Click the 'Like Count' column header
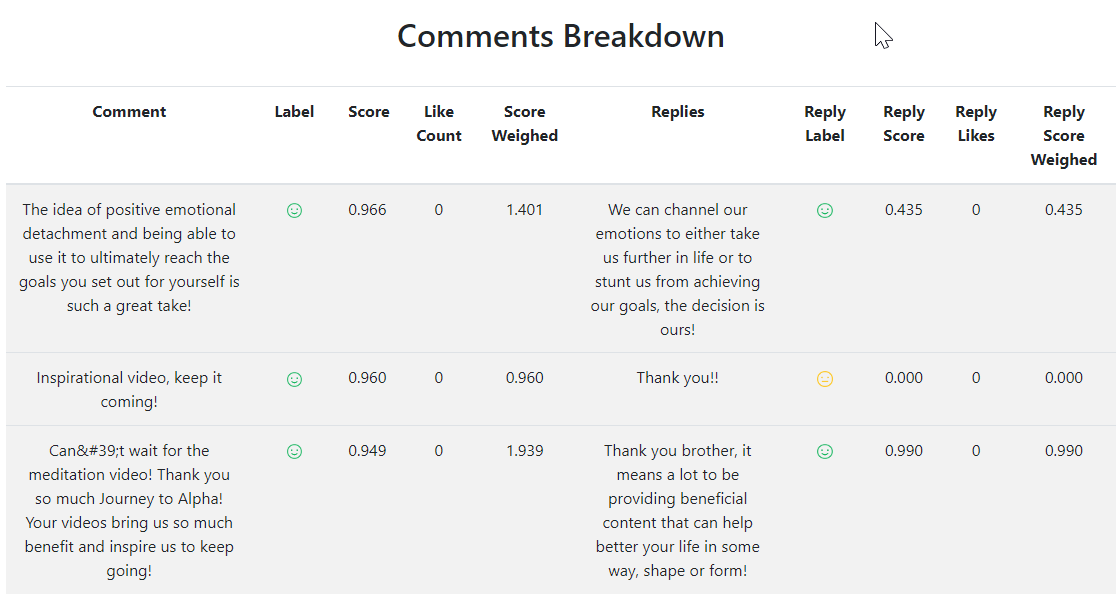 439,123
